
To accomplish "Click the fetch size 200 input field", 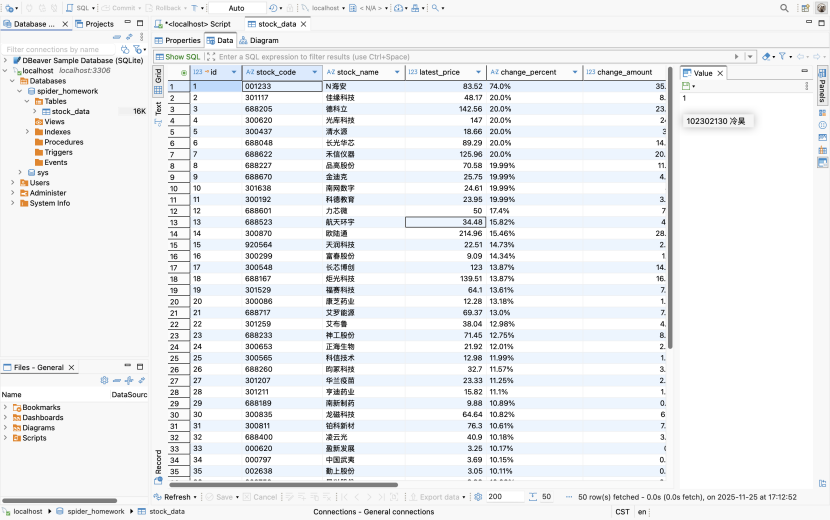I will (x=505, y=497).
